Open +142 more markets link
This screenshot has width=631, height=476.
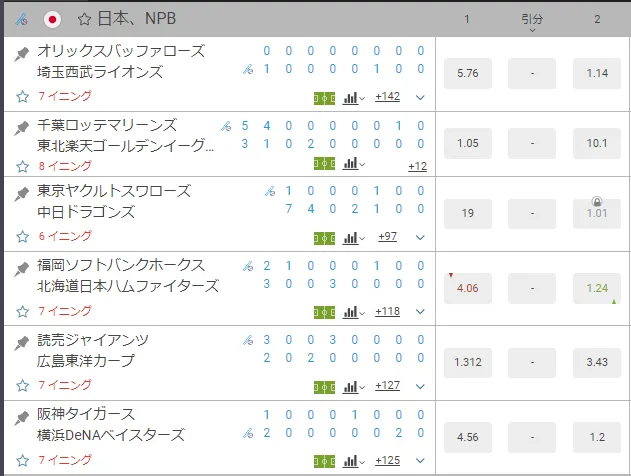tap(388, 97)
